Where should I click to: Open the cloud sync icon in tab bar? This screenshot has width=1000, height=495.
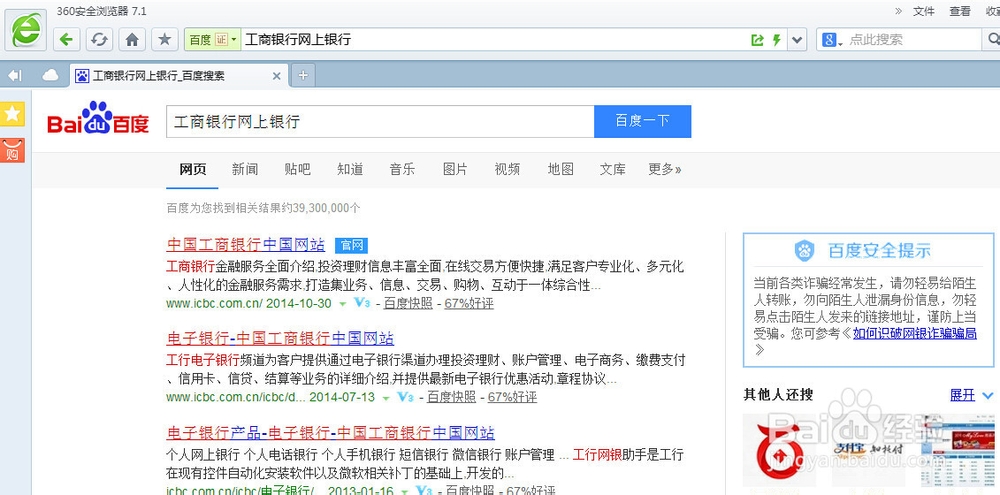50,75
